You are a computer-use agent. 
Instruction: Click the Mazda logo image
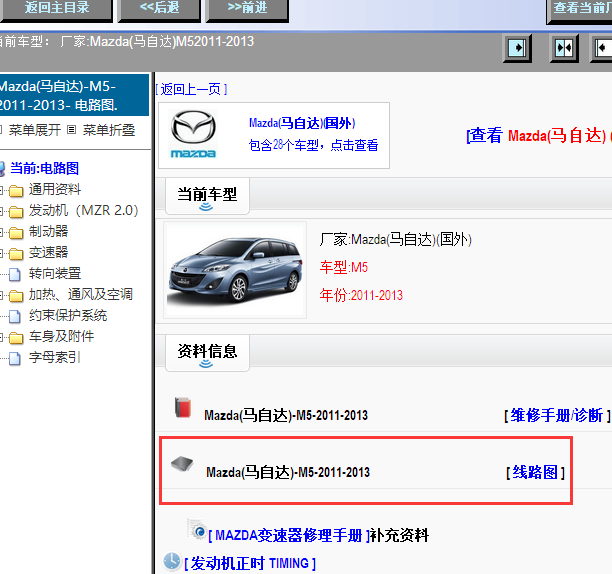tap(193, 135)
